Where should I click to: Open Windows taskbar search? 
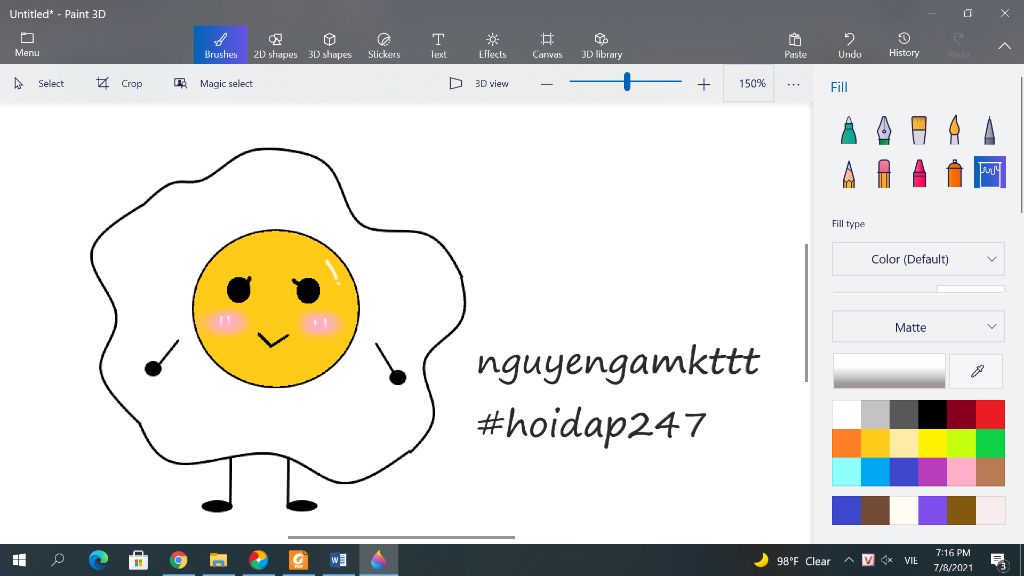coord(57,560)
